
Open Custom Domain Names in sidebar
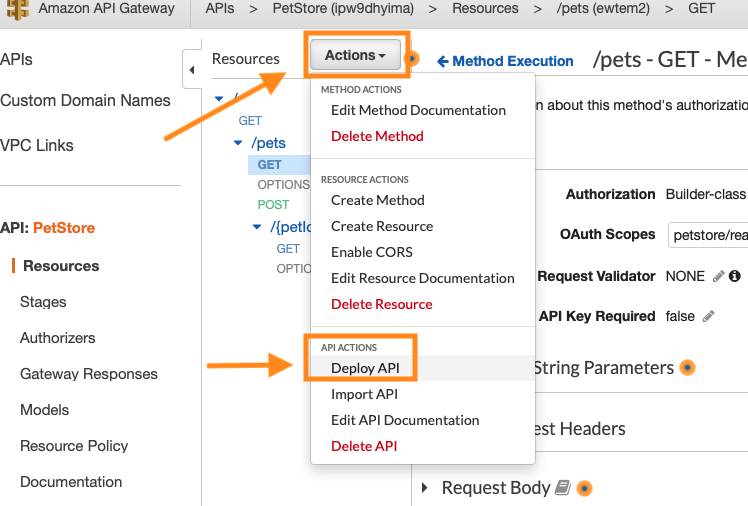[85, 101]
